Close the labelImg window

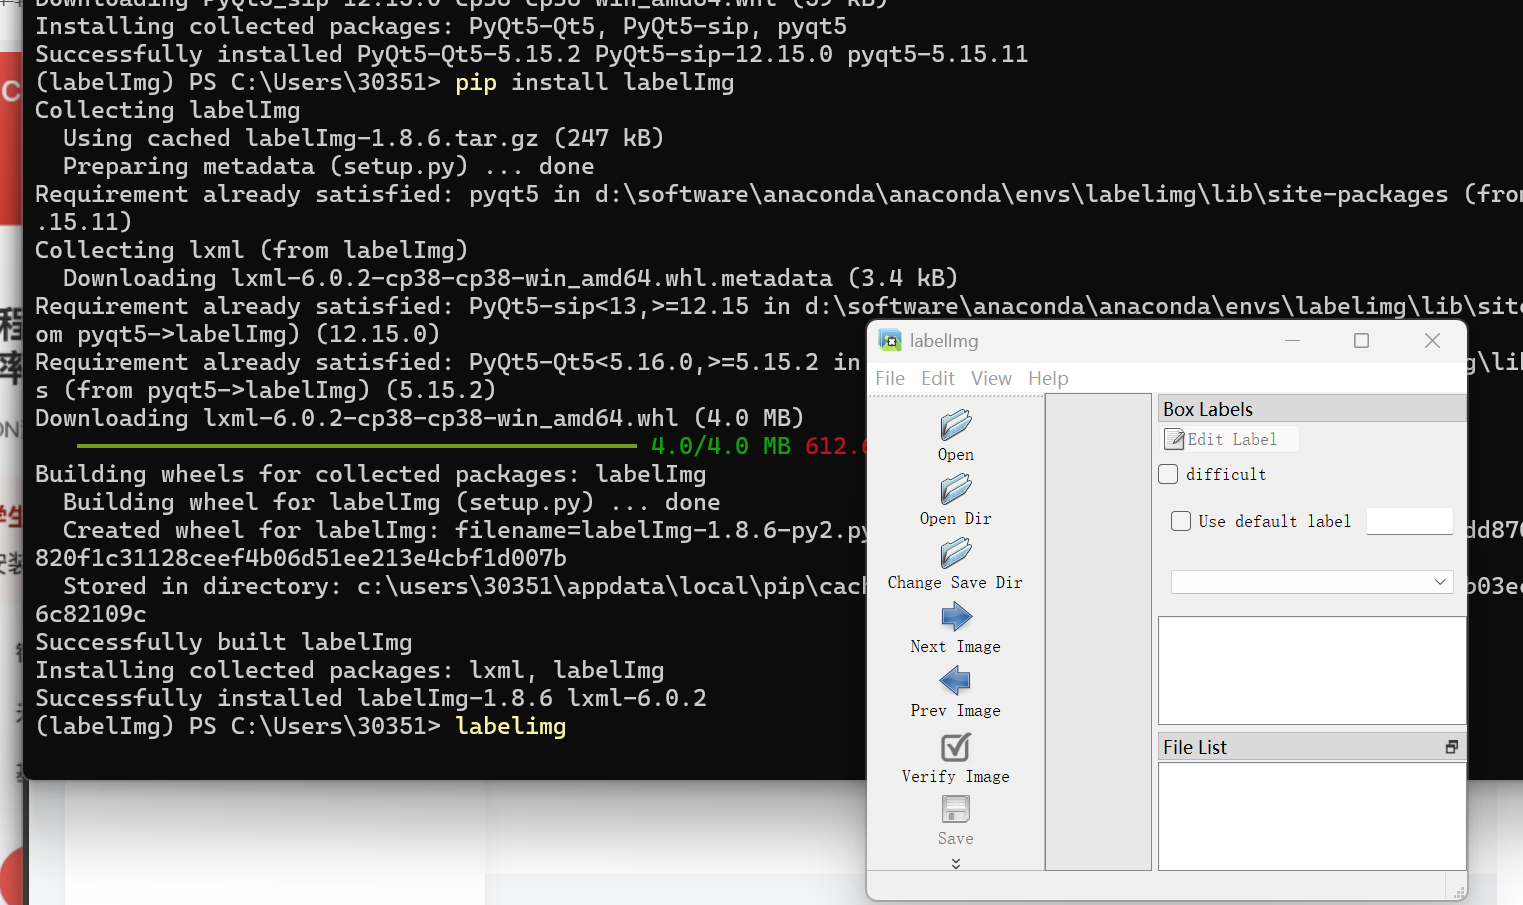click(x=1432, y=341)
